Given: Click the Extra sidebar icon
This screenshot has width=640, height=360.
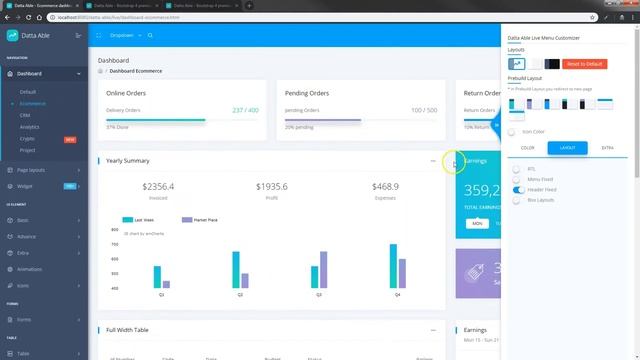Looking at the screenshot, I should click(x=10, y=253).
